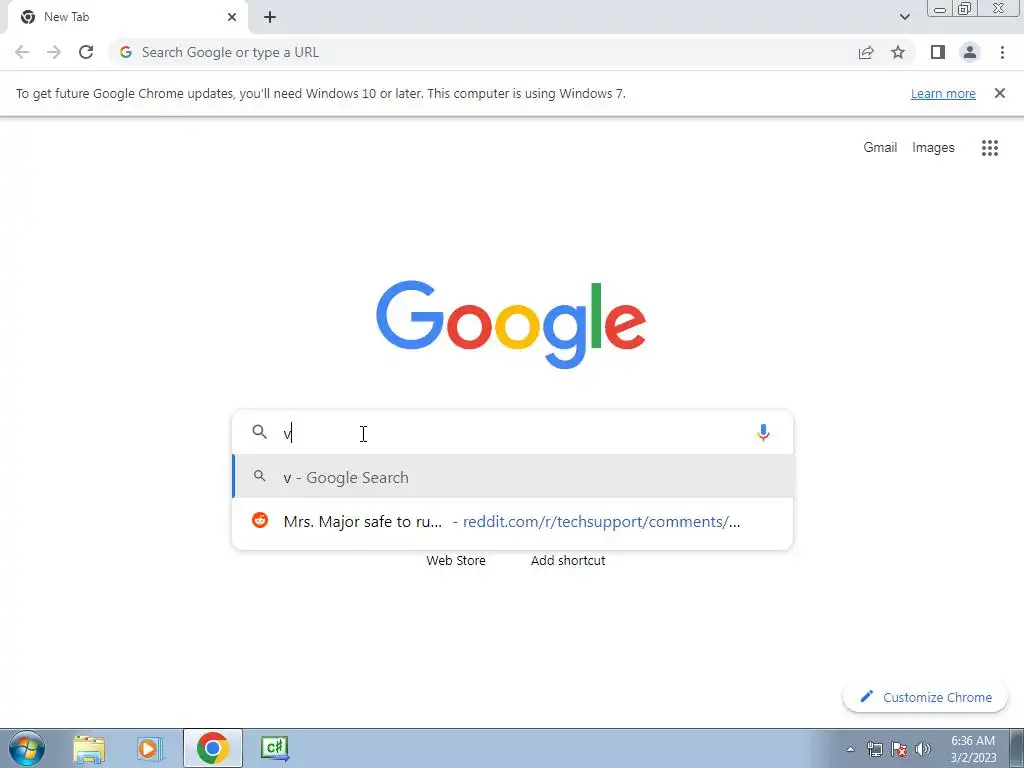Open the C# application in taskbar
The image size is (1024, 768).
tap(275, 748)
